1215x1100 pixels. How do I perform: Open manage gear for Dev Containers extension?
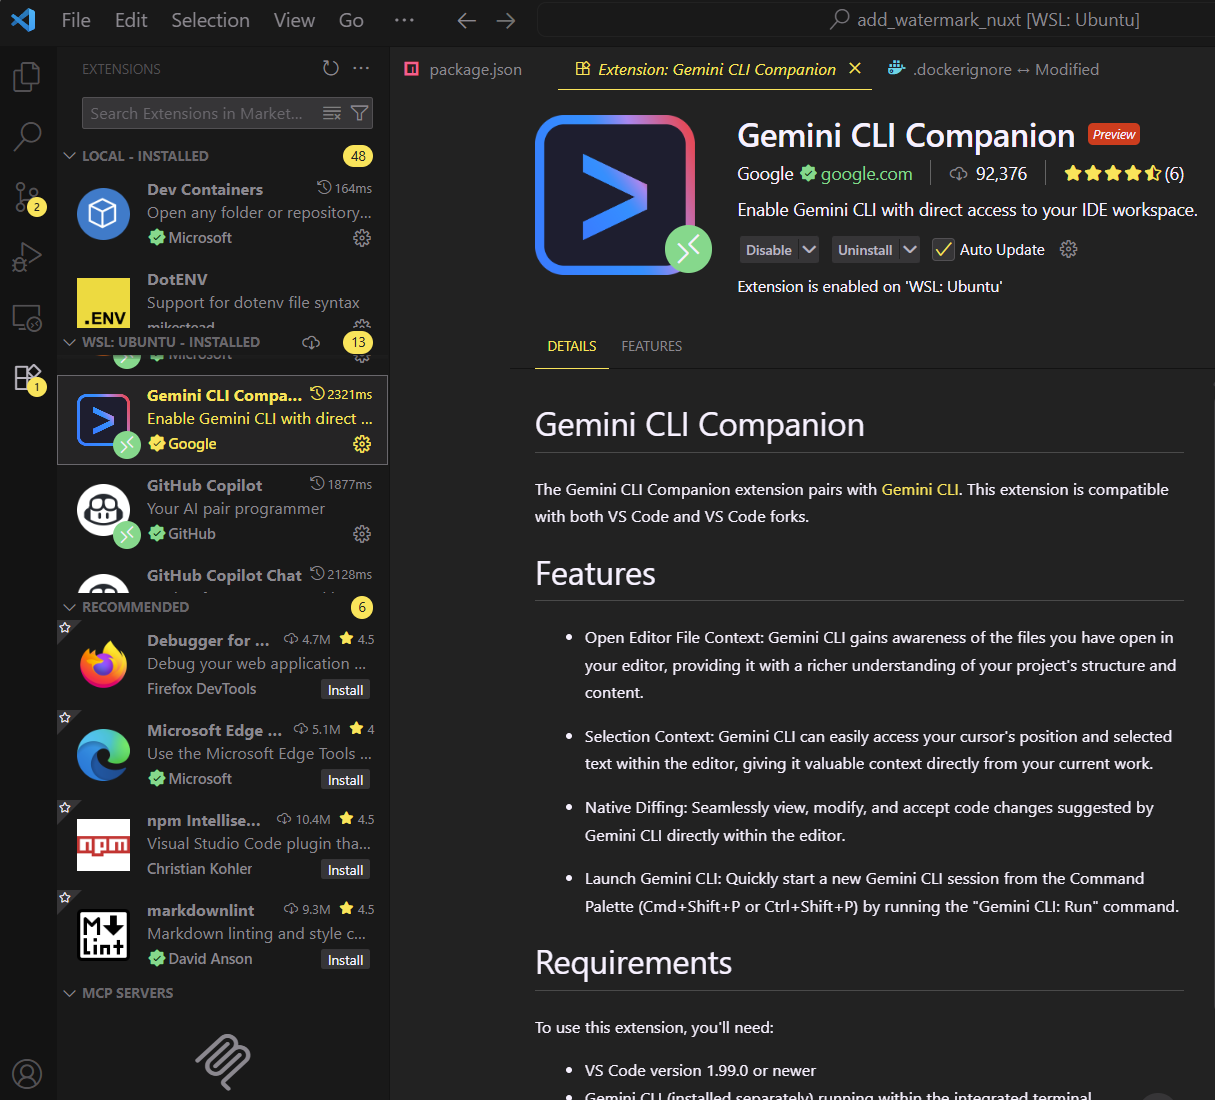pyautogui.click(x=362, y=238)
